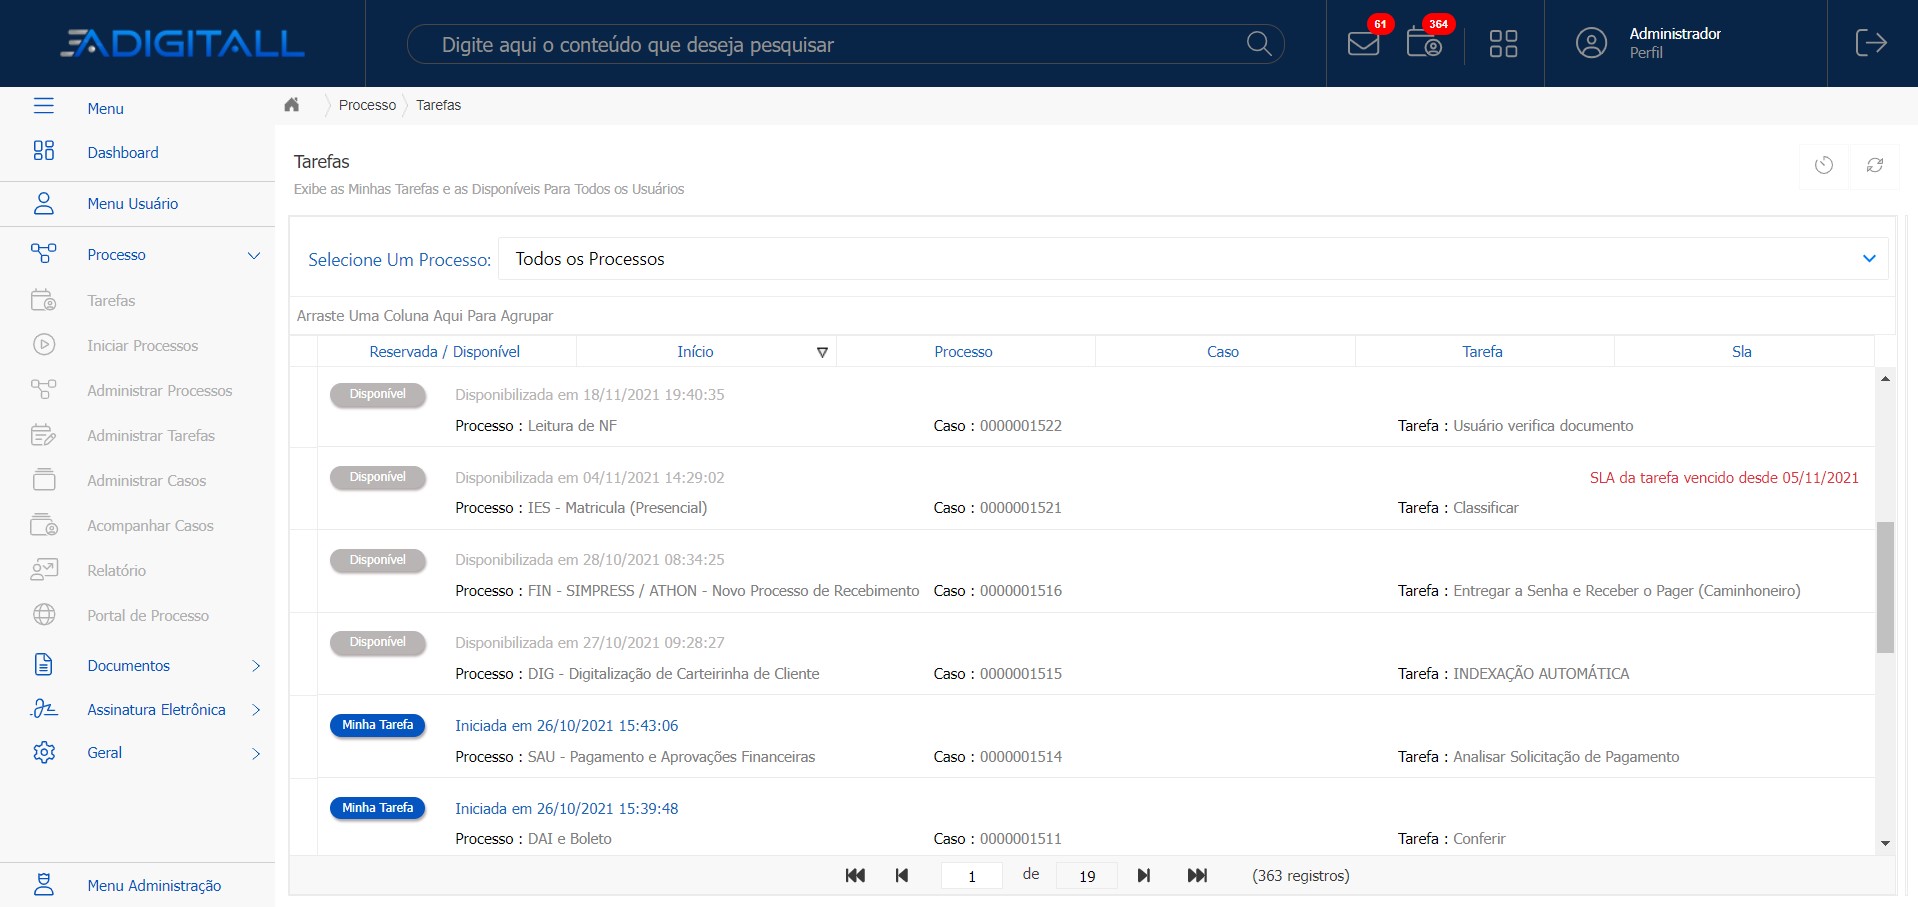The image size is (1918, 907).
Task: Click the Relatório icon in sidebar
Action: tap(44, 570)
